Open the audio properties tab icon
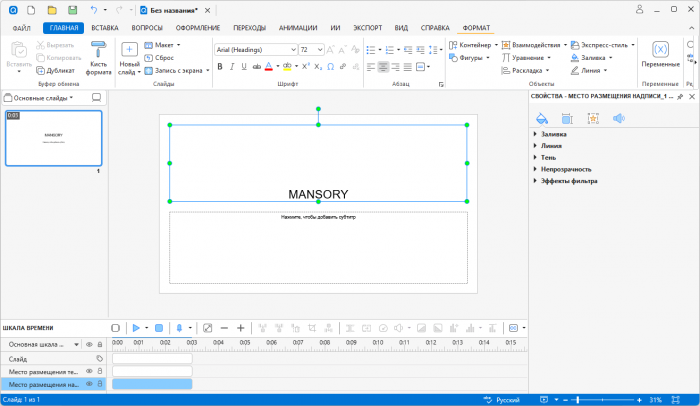Image resolution: width=700 pixels, height=406 pixels. [618, 118]
